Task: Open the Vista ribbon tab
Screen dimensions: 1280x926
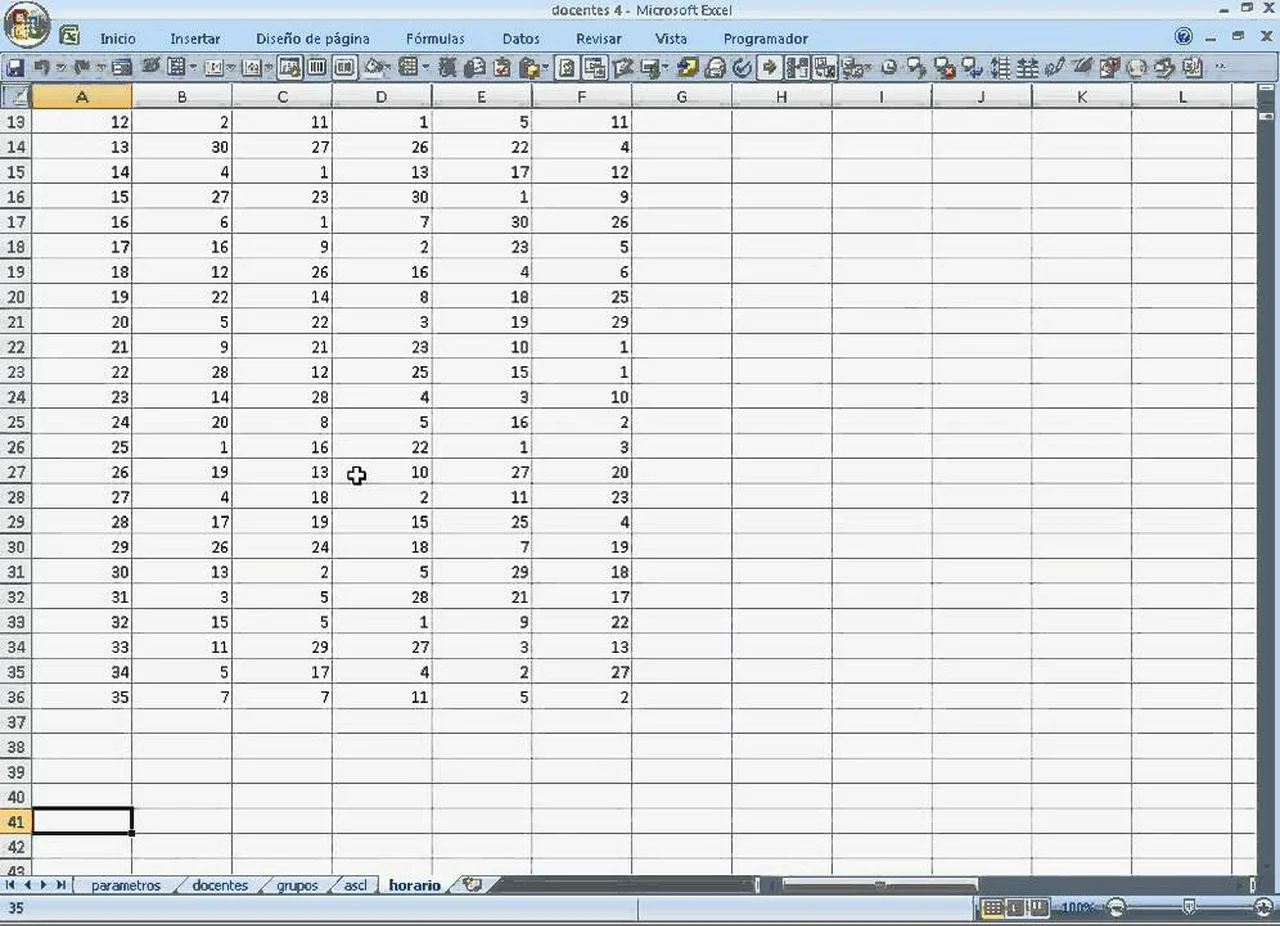Action: point(671,38)
